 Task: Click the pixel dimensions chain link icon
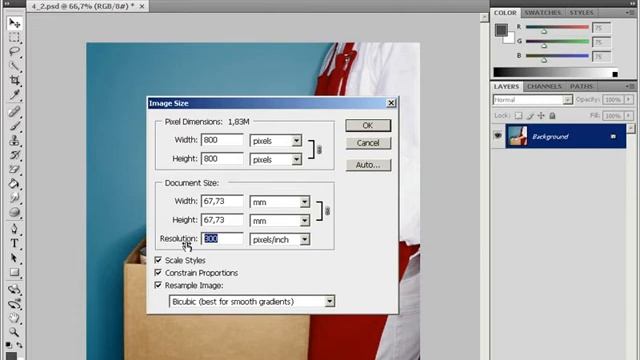(319, 150)
